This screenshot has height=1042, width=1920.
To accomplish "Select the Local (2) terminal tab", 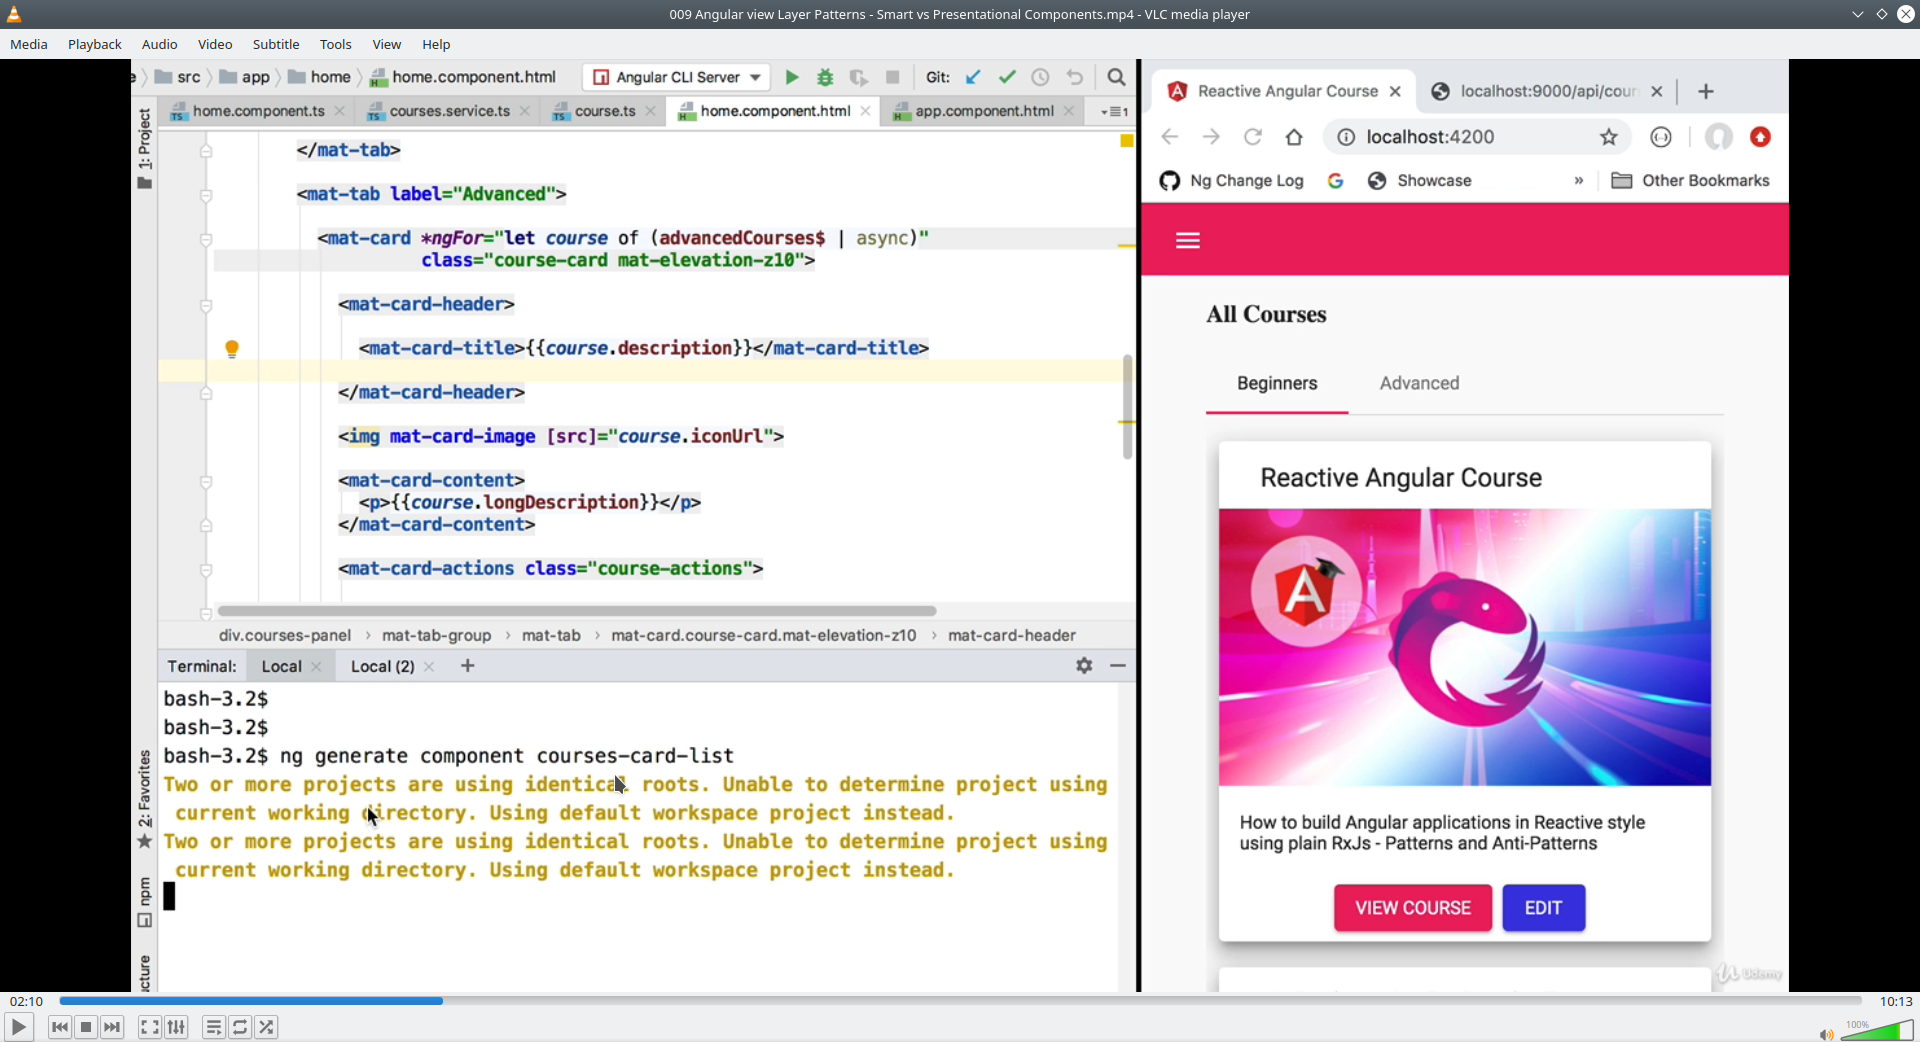I will click(x=382, y=666).
